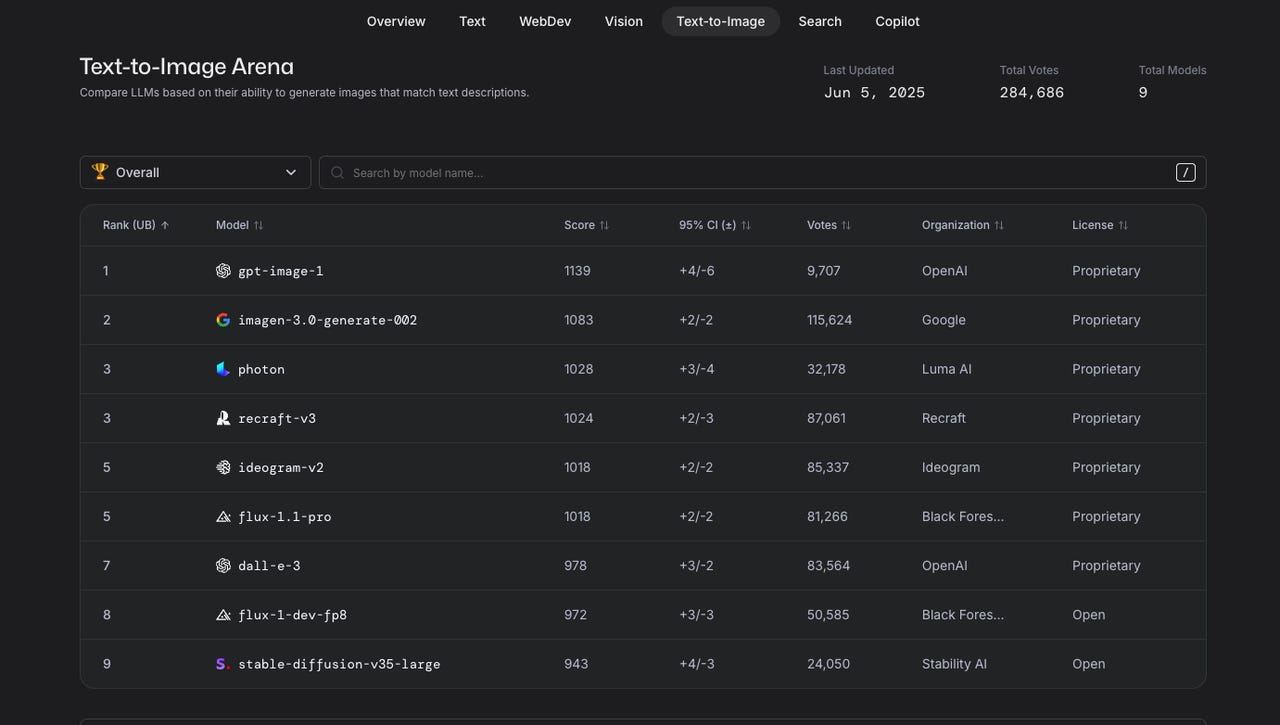The height and width of the screenshot is (725, 1280).
Task: Click the organization cell Luma AI
Action: click(947, 369)
